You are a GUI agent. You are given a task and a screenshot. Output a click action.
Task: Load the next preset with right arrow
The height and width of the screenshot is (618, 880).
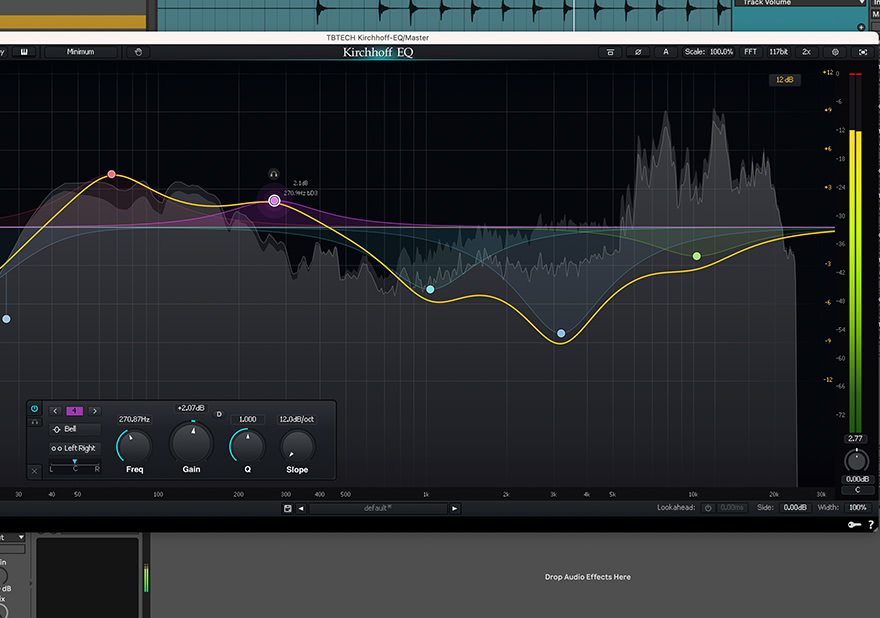(454, 508)
